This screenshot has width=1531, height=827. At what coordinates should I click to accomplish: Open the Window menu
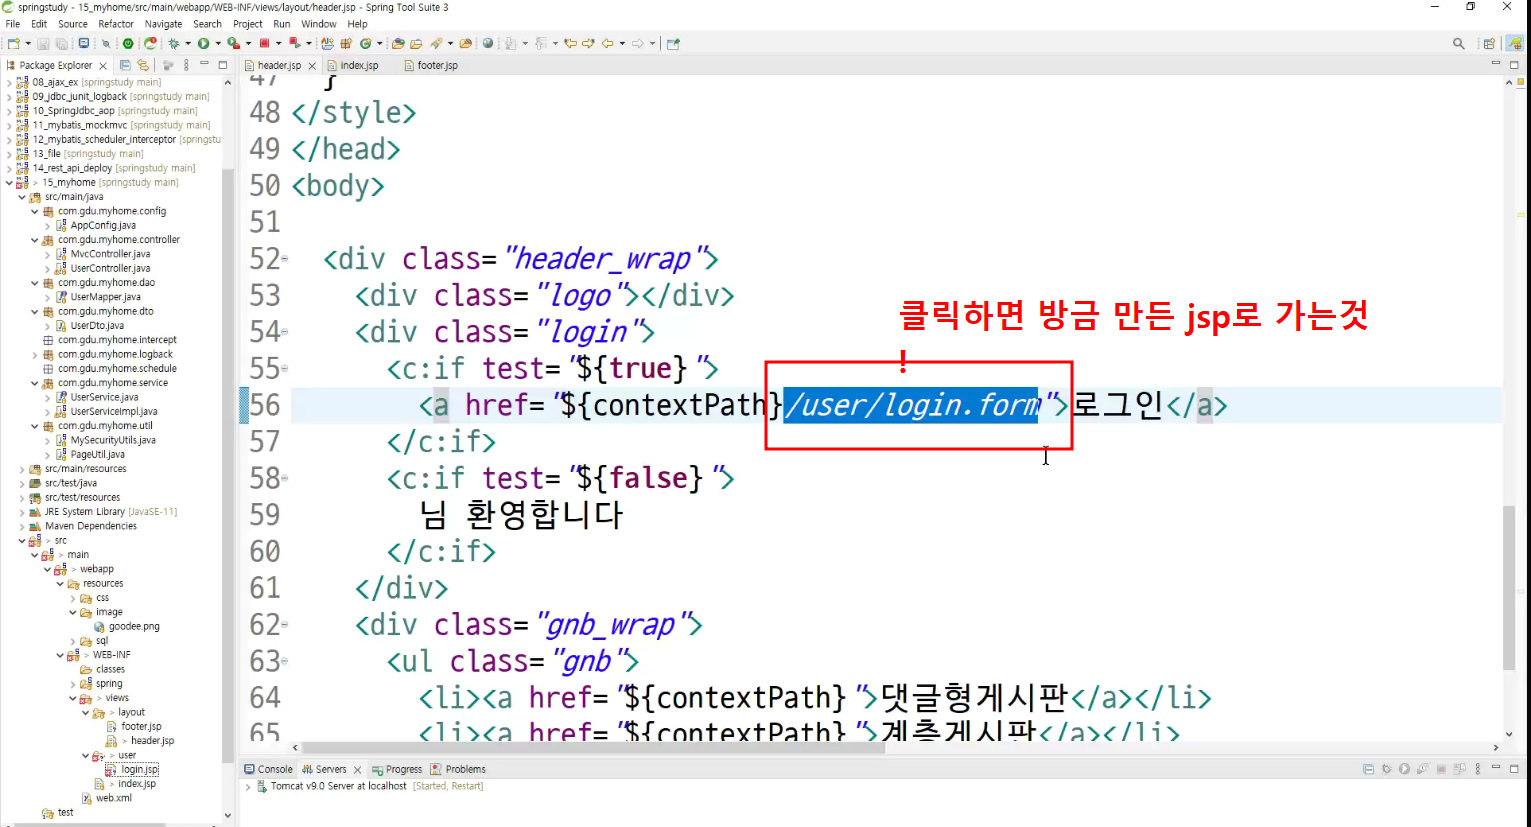pos(318,24)
